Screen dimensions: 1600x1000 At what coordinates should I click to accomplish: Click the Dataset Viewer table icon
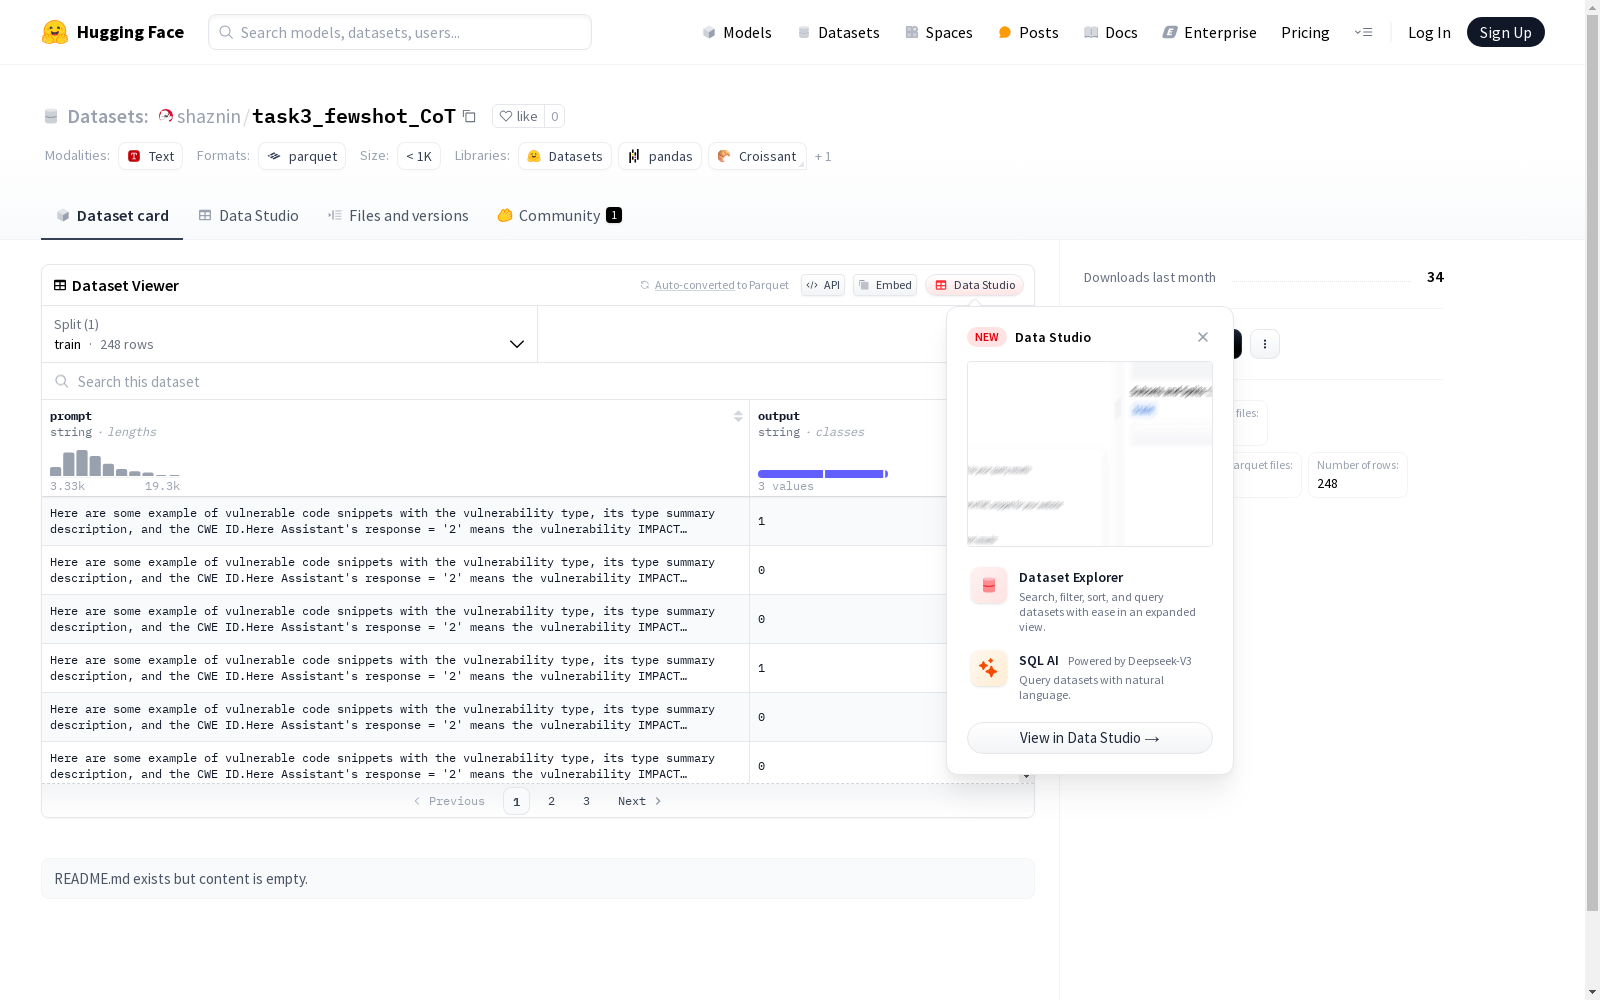pyautogui.click(x=60, y=285)
